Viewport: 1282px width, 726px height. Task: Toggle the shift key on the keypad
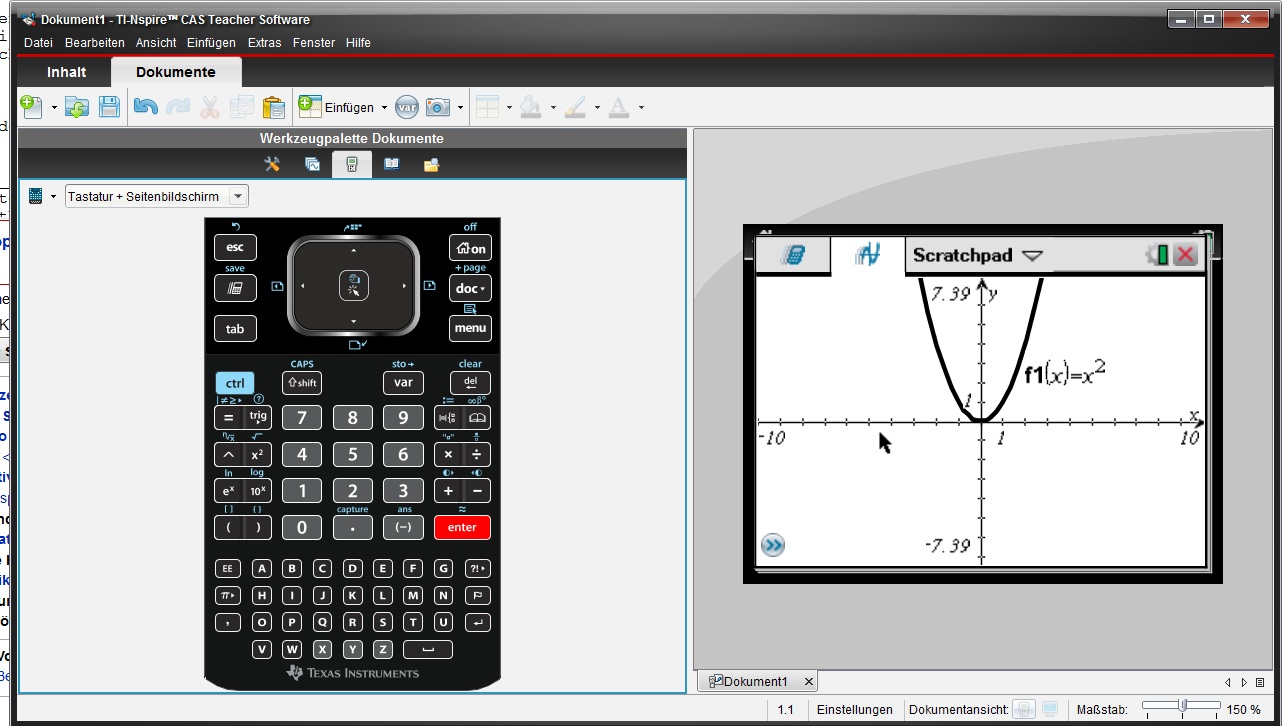tap(302, 383)
